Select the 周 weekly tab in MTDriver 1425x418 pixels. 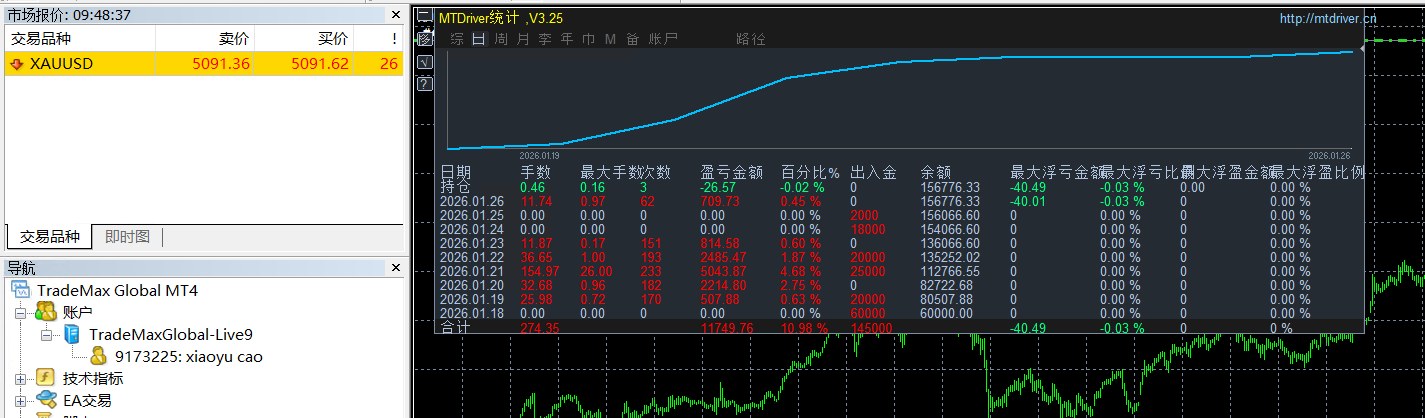501,39
